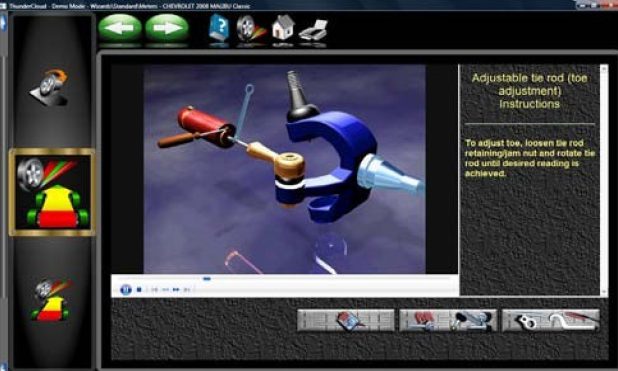Click the instructions panel scrollbar

[x=604, y=181]
